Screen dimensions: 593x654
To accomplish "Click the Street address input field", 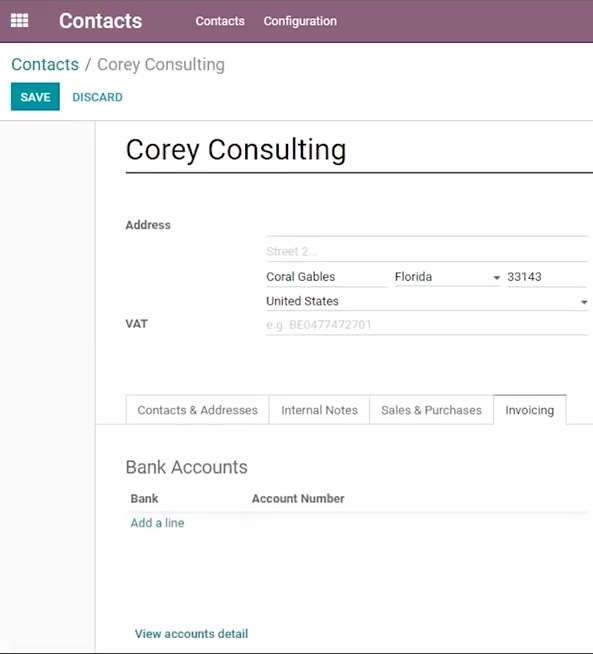I will tap(427, 226).
